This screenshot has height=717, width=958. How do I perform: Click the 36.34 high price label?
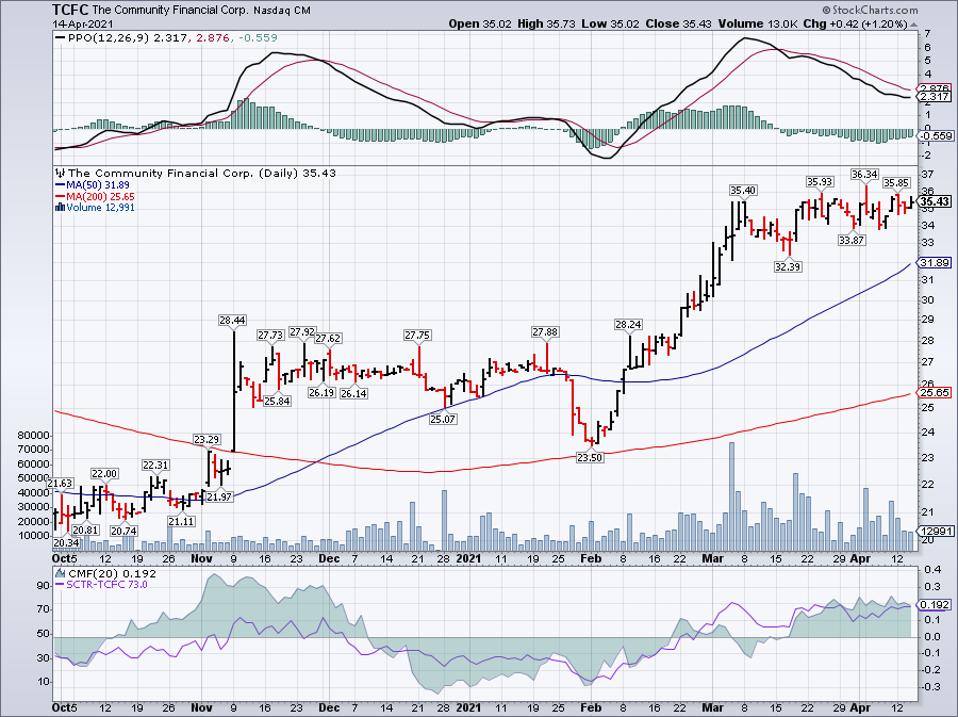[865, 174]
